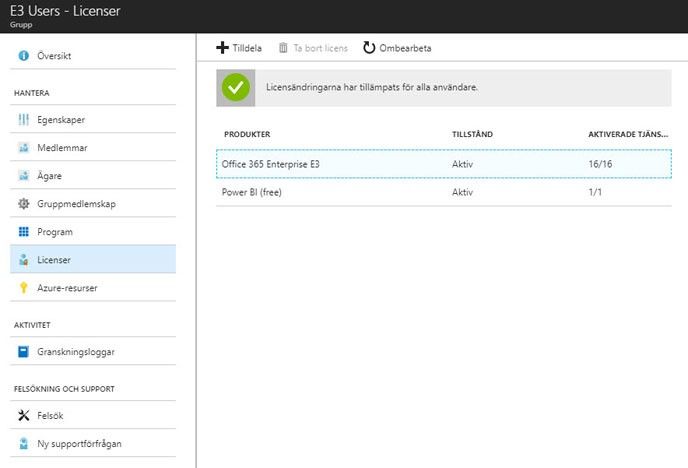The height and width of the screenshot is (468, 688).
Task: Click the Program grid icon
Action: click(x=24, y=232)
